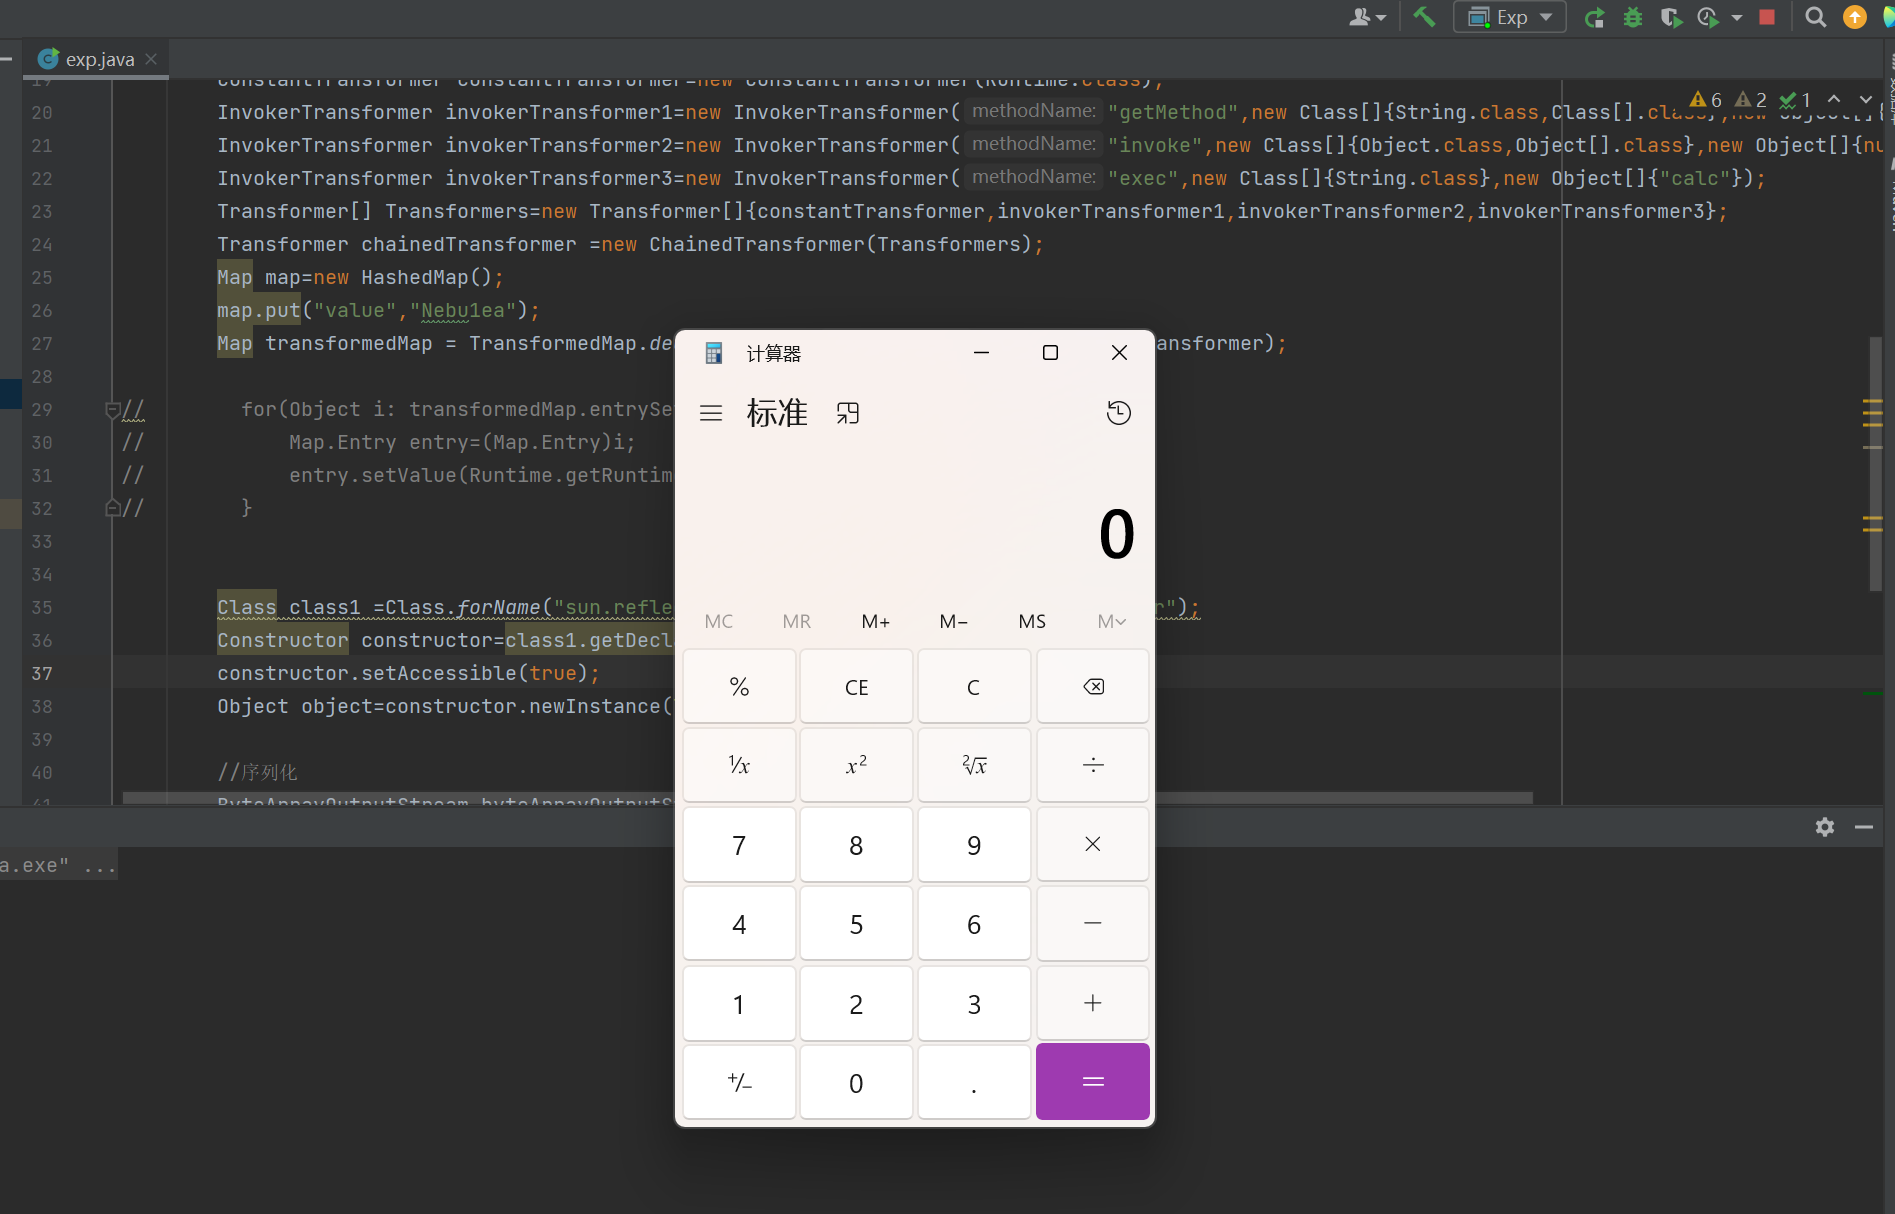Viewport: 1895px width, 1214px height.
Task: Open Search Everywhere magnifier icon
Action: (x=1816, y=17)
